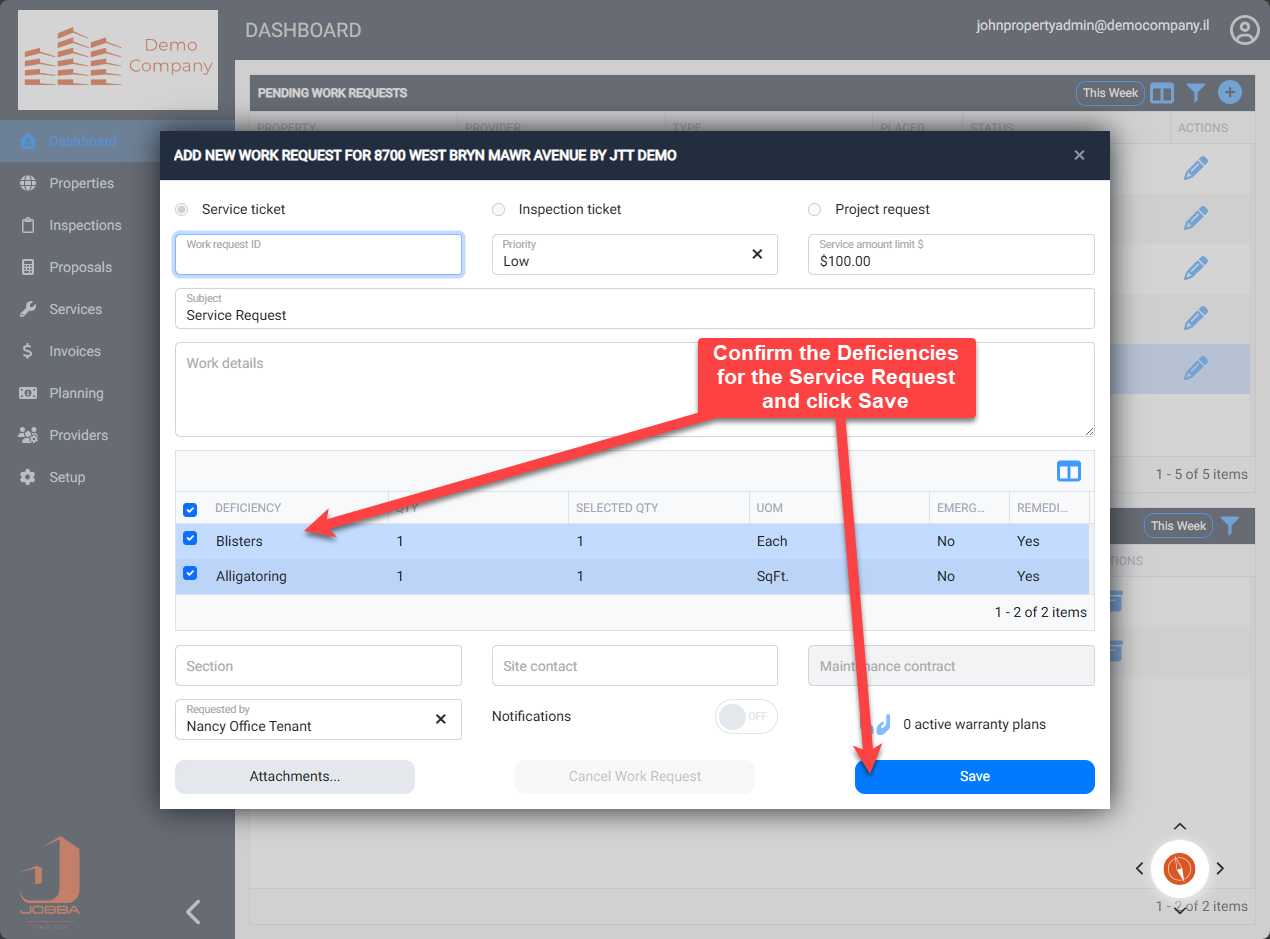
Task: Uncheck the Blisters deficiency checkbox
Action: point(190,539)
